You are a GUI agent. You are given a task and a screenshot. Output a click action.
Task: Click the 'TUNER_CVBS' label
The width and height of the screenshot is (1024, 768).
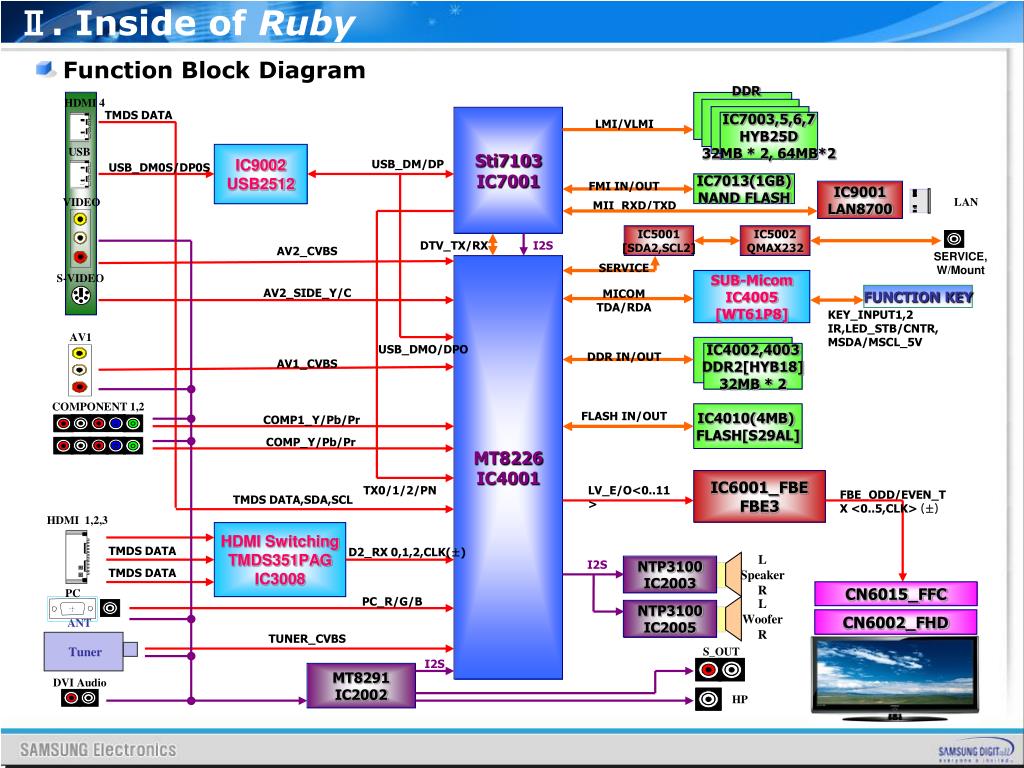pos(307,638)
